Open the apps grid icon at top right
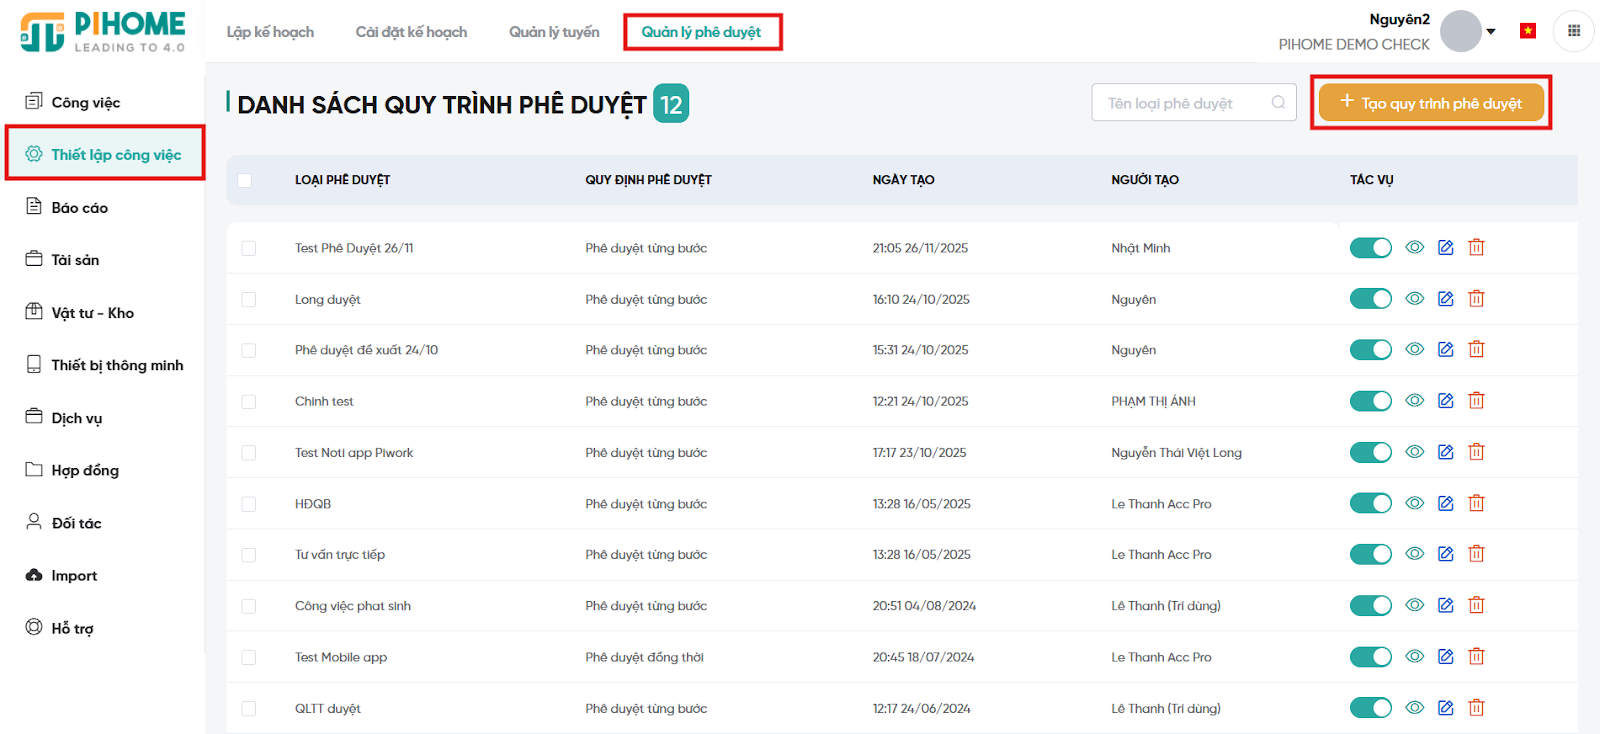Viewport: 1600px width, 734px height. (x=1573, y=31)
